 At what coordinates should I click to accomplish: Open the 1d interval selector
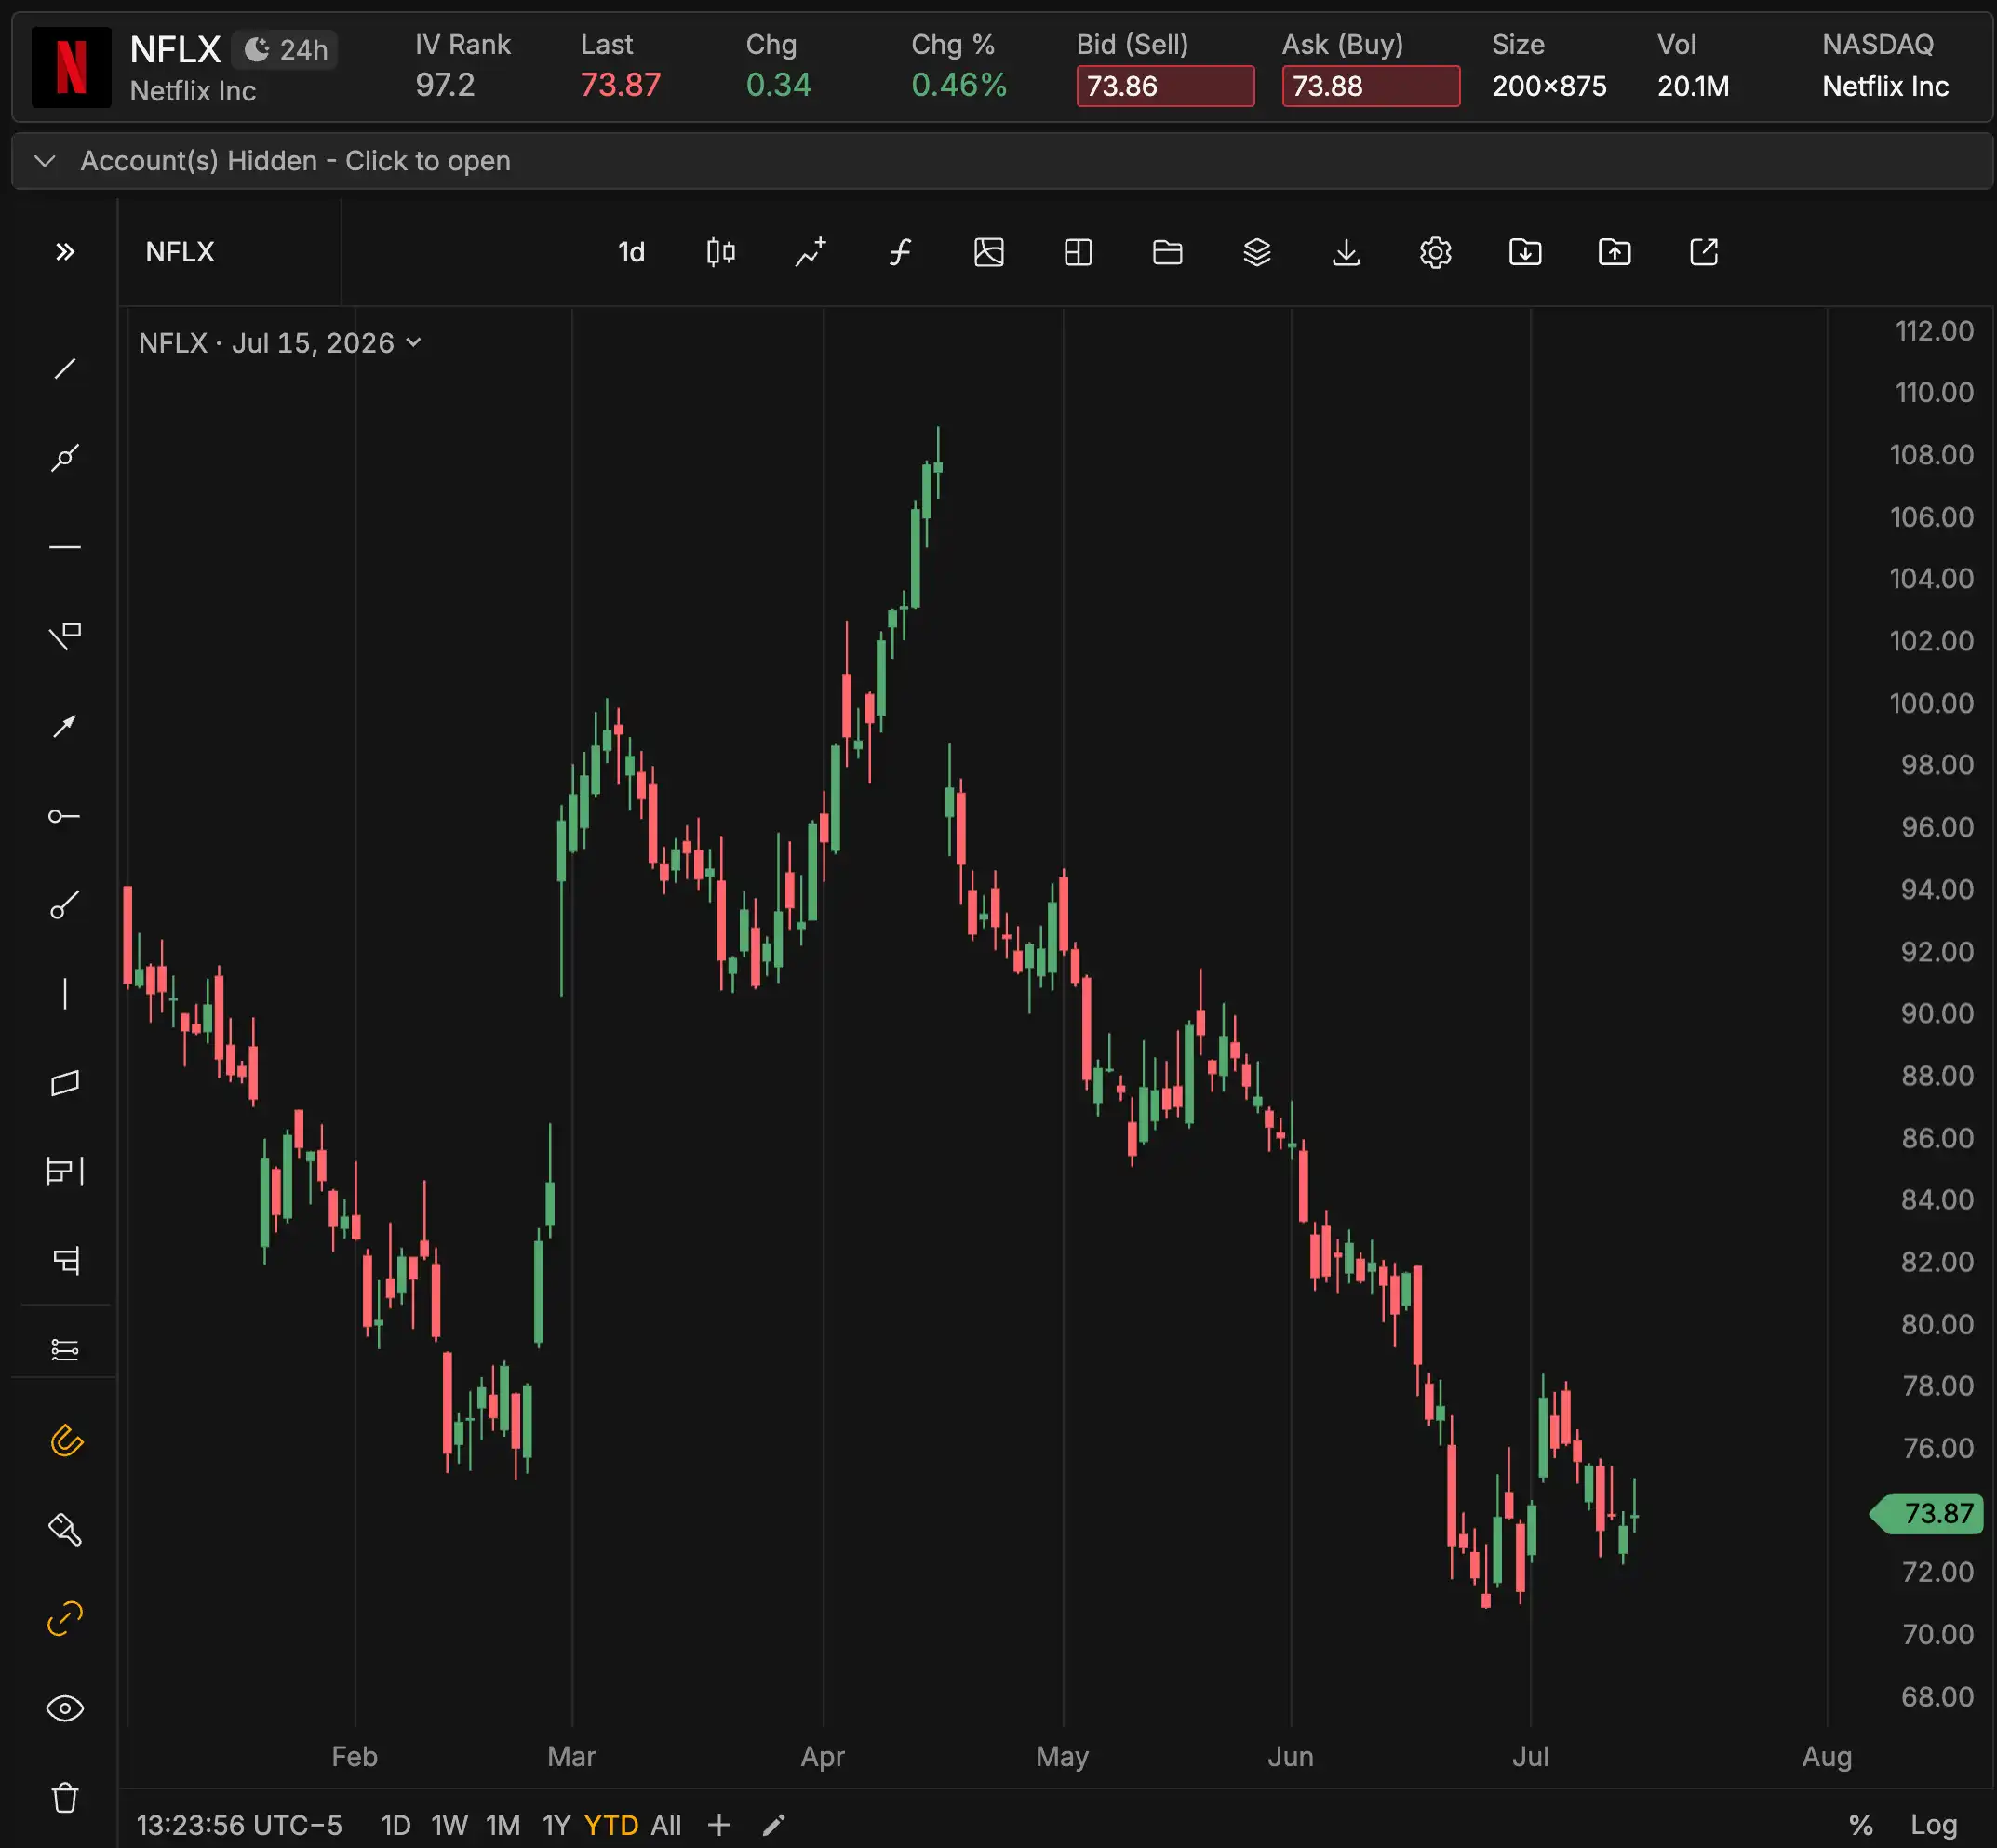[x=631, y=252]
